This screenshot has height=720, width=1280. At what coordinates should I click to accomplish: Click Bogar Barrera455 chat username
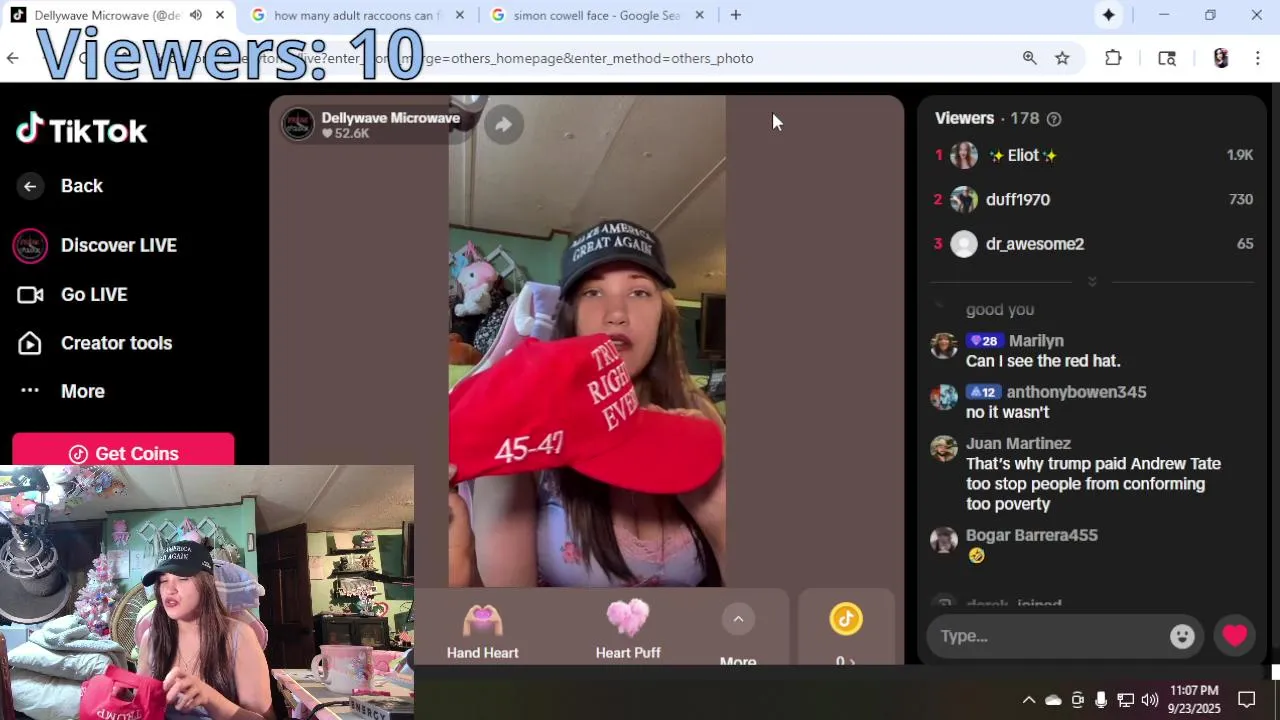coord(1031,535)
